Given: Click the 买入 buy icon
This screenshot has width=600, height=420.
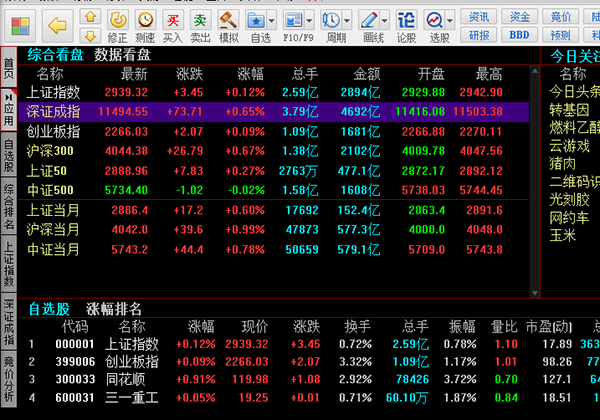Looking at the screenshot, I should [x=173, y=19].
